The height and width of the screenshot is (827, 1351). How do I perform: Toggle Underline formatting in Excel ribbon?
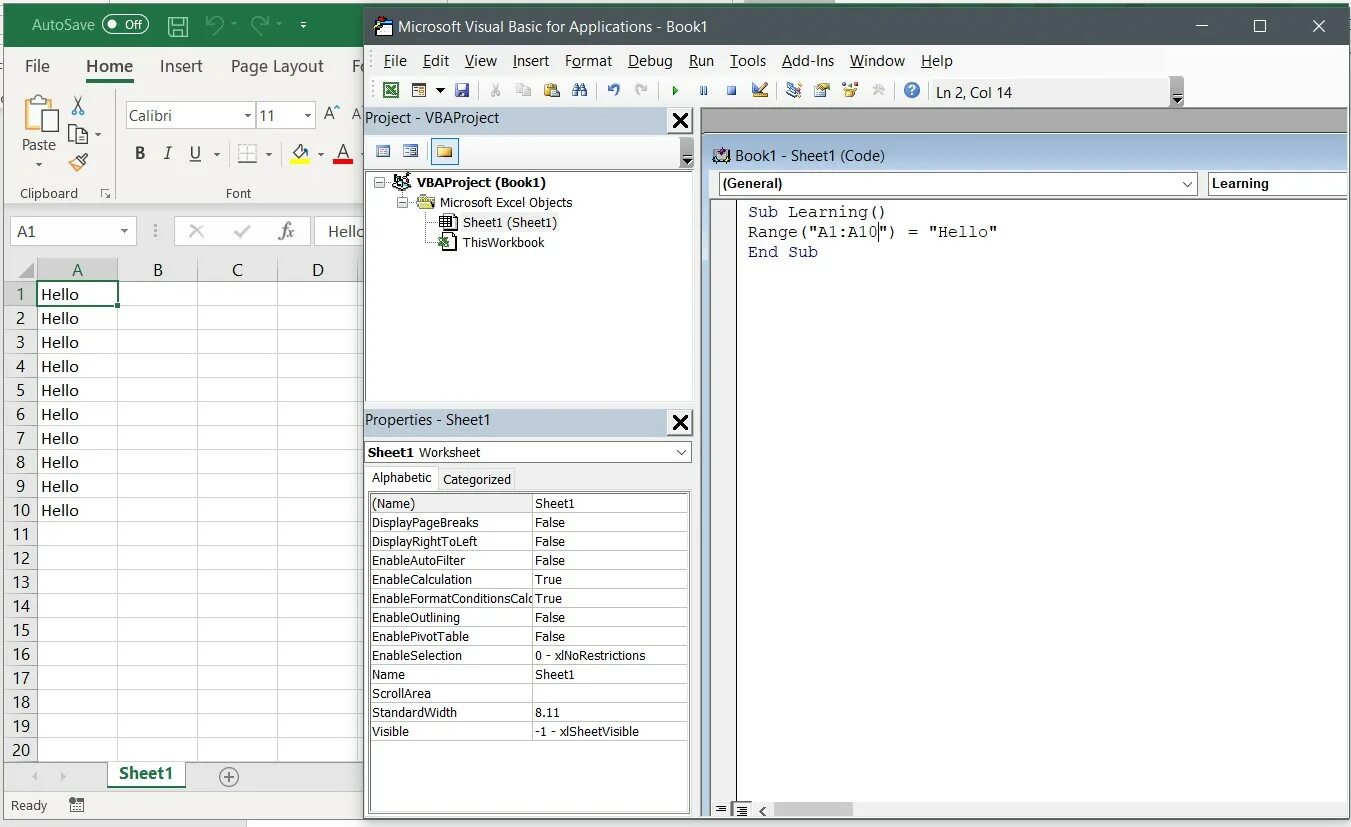195,154
